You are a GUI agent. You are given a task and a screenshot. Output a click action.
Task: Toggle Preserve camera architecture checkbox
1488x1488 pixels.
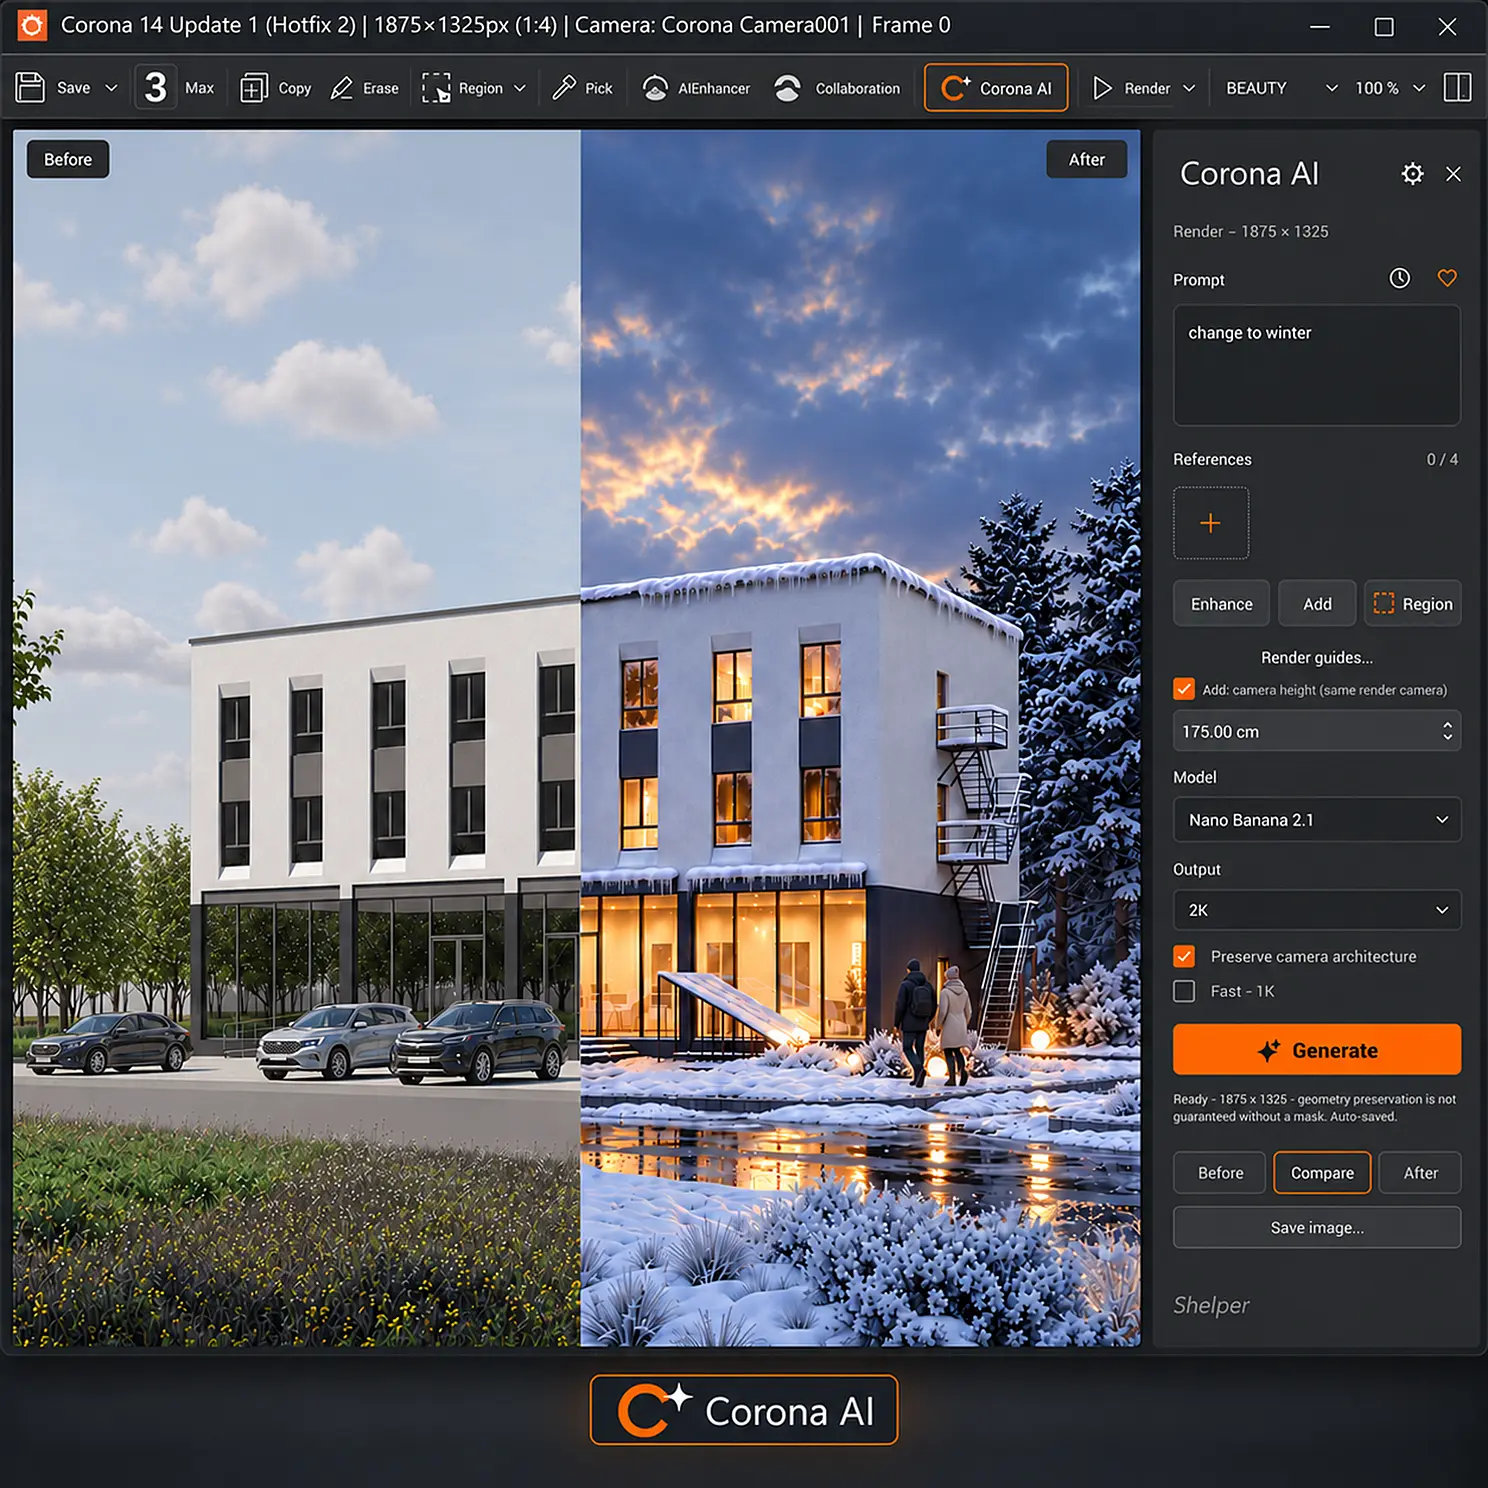1184,956
